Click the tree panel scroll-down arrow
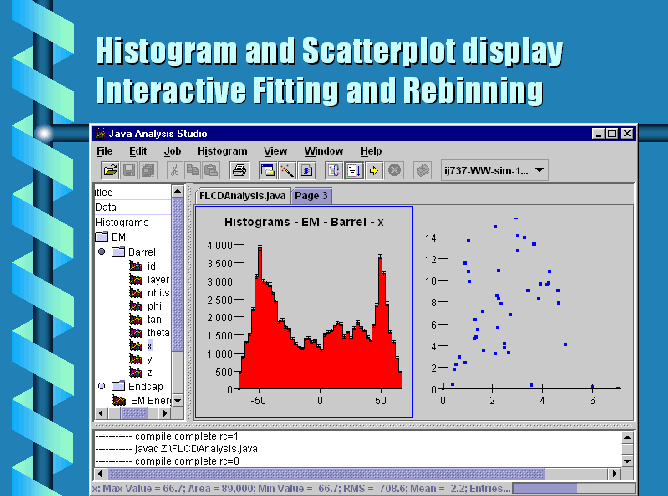This screenshot has width=668, height=496. click(x=178, y=401)
